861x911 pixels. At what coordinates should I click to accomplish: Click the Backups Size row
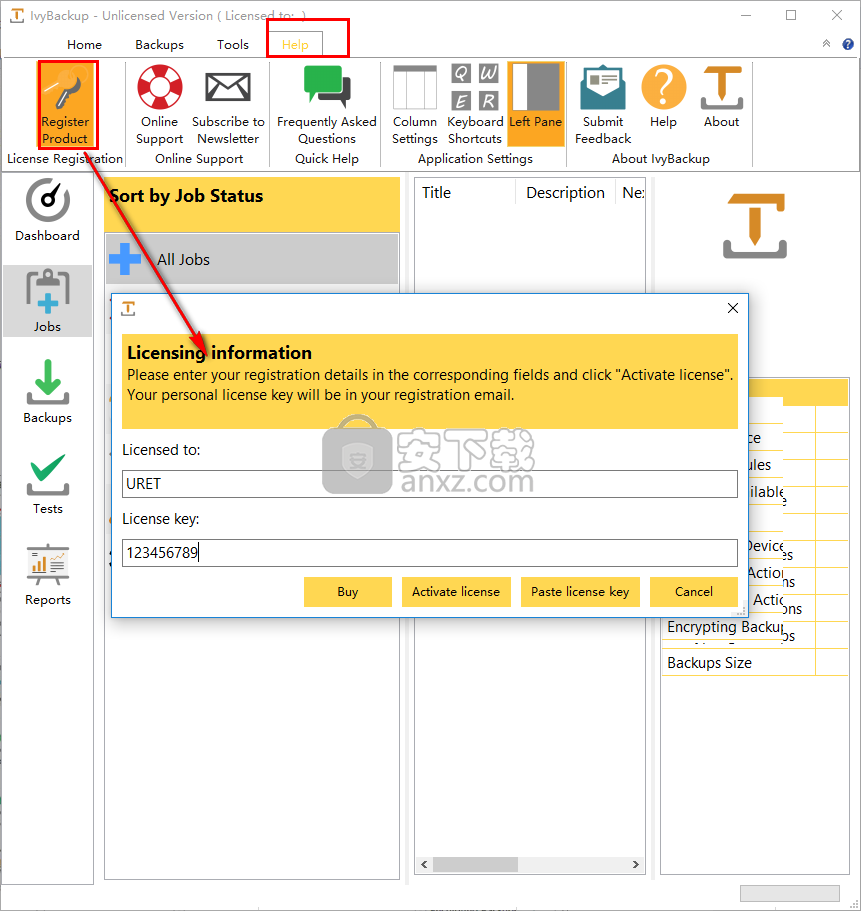click(x=755, y=663)
